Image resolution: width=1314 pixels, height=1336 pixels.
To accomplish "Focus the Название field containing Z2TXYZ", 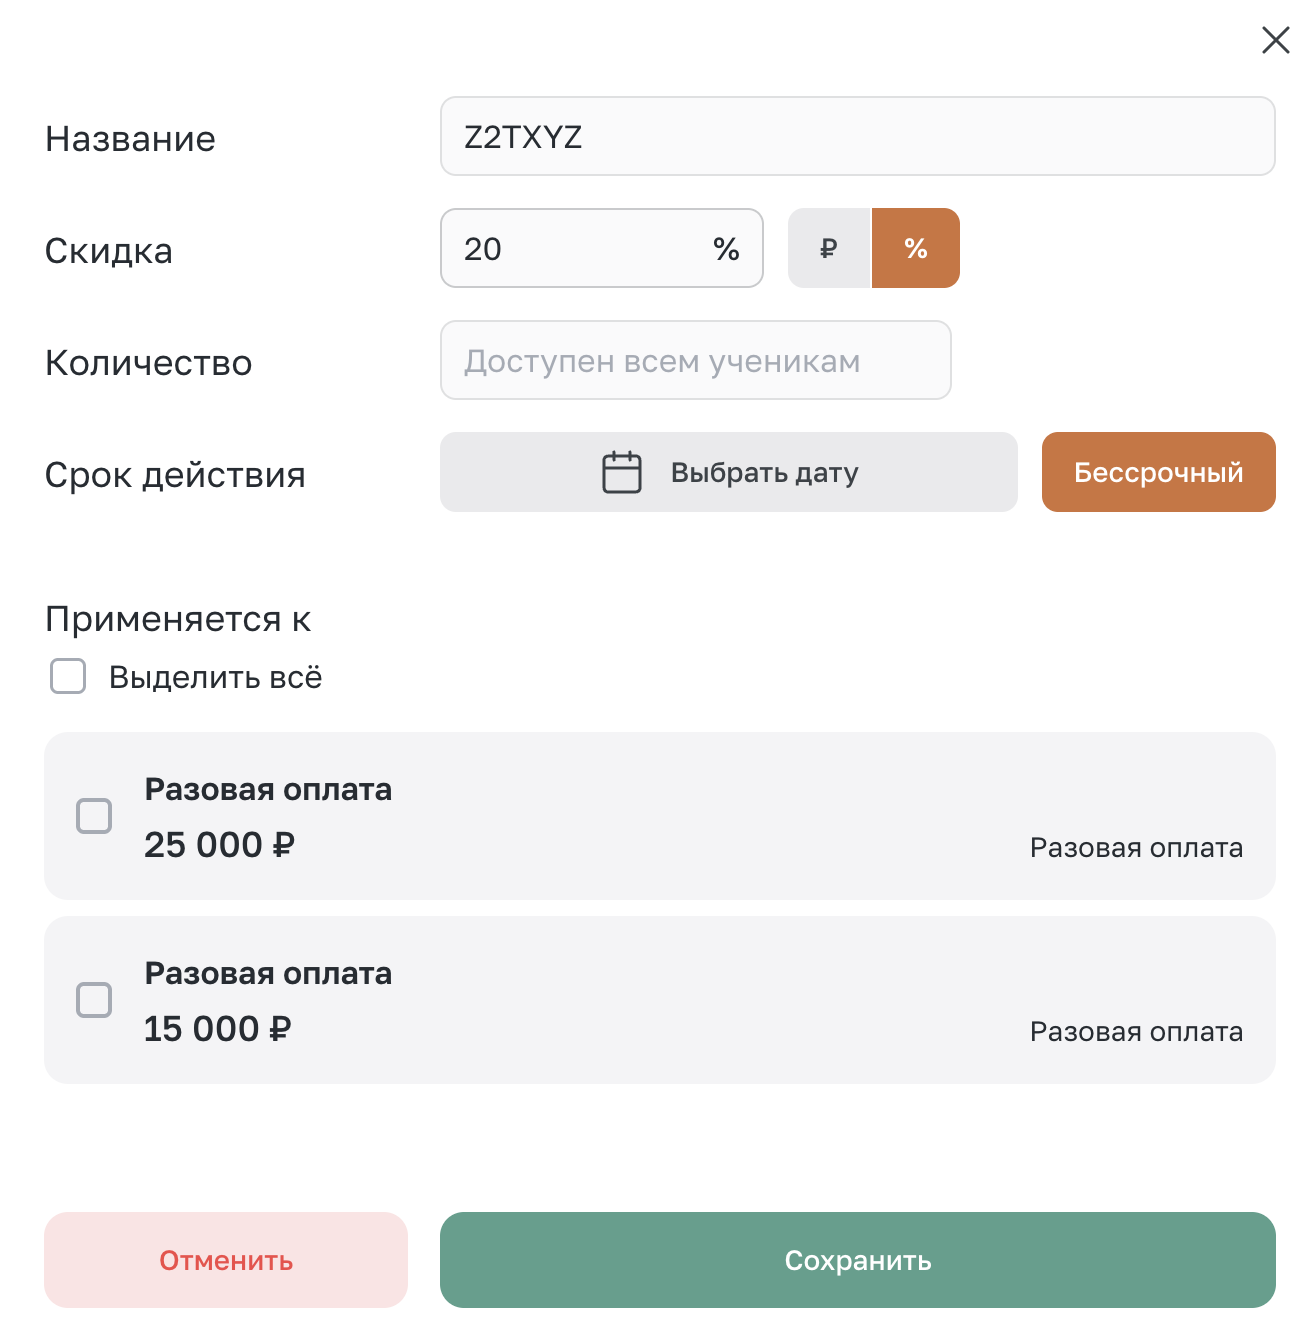I will point(858,136).
